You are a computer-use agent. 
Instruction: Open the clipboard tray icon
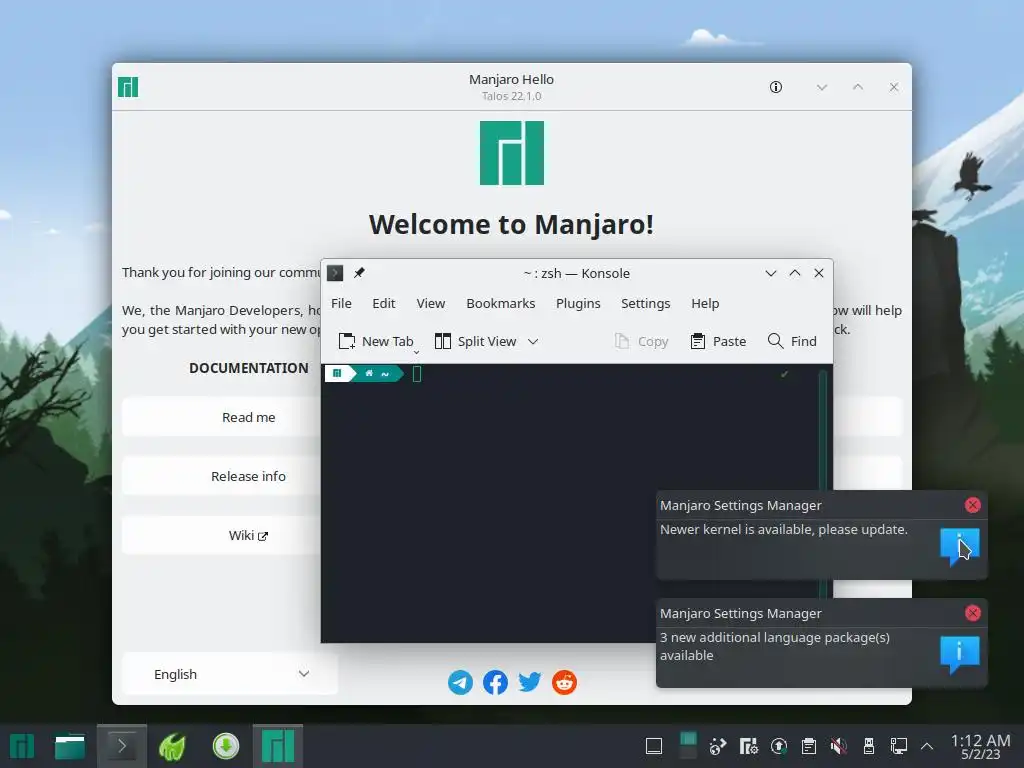[x=808, y=746]
